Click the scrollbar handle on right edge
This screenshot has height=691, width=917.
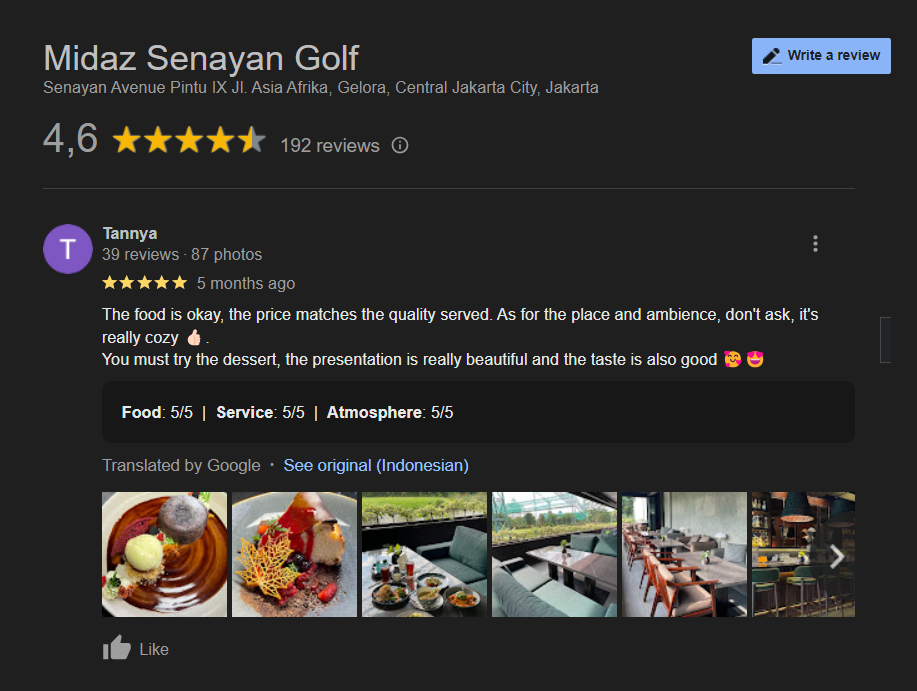885,340
